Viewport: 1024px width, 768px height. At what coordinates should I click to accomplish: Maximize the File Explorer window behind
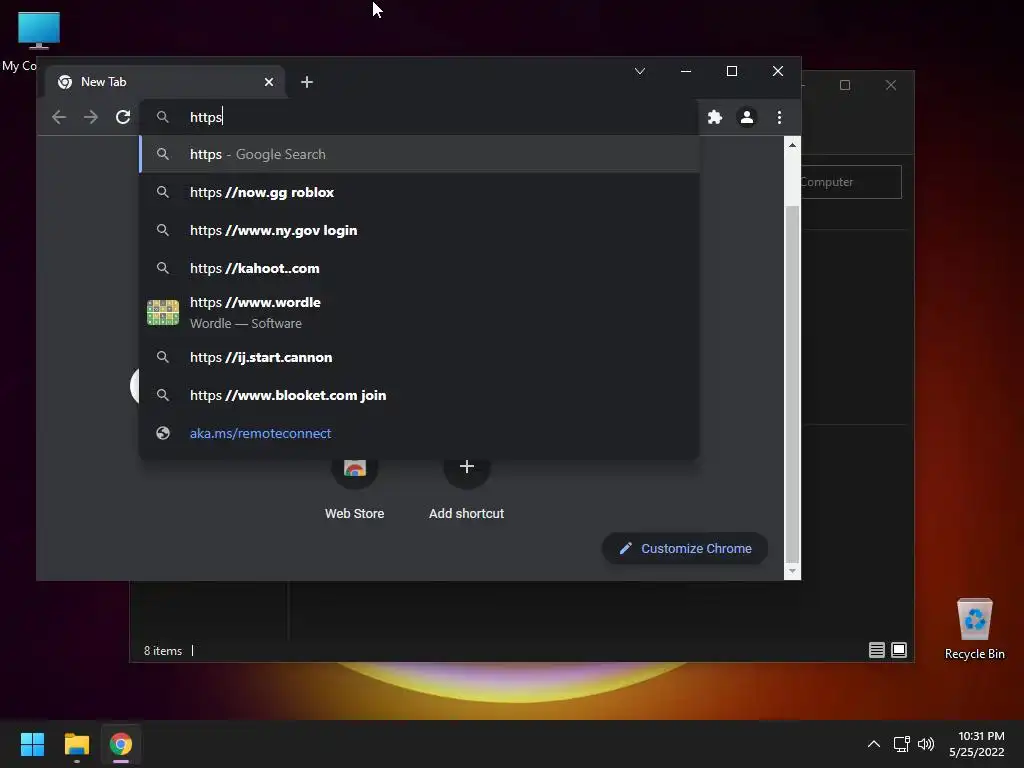click(845, 85)
